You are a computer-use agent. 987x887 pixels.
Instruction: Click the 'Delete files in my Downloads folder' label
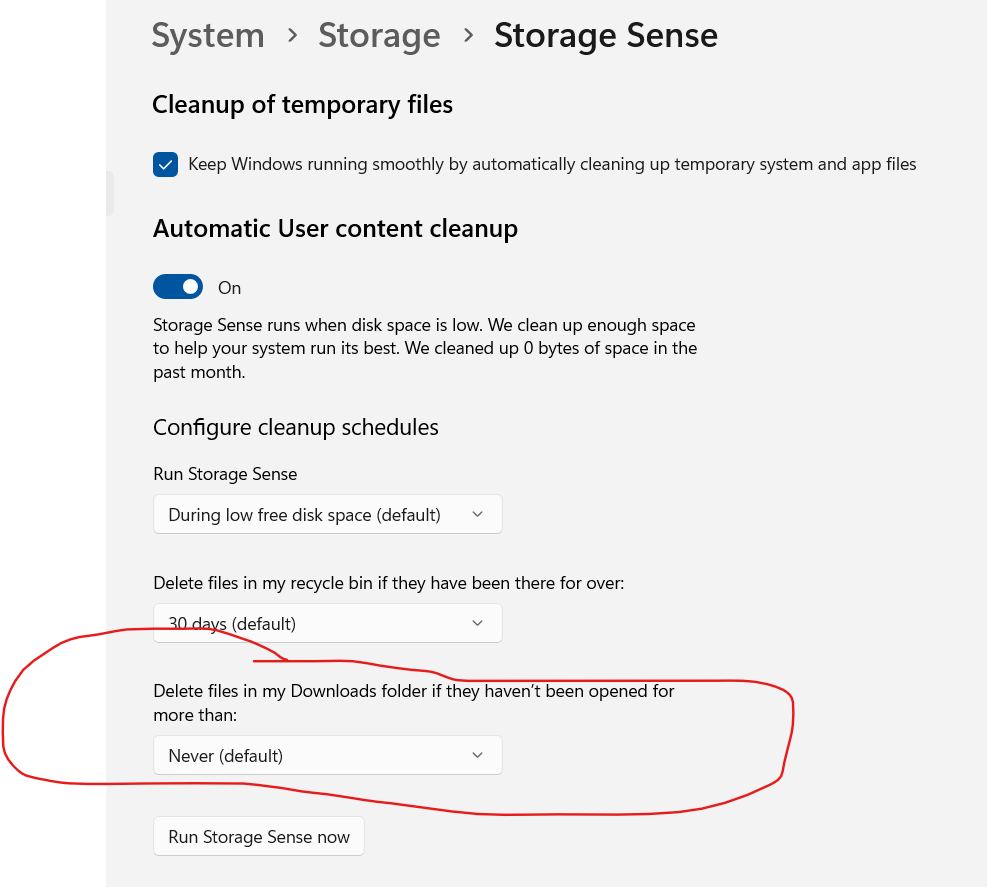413,691
